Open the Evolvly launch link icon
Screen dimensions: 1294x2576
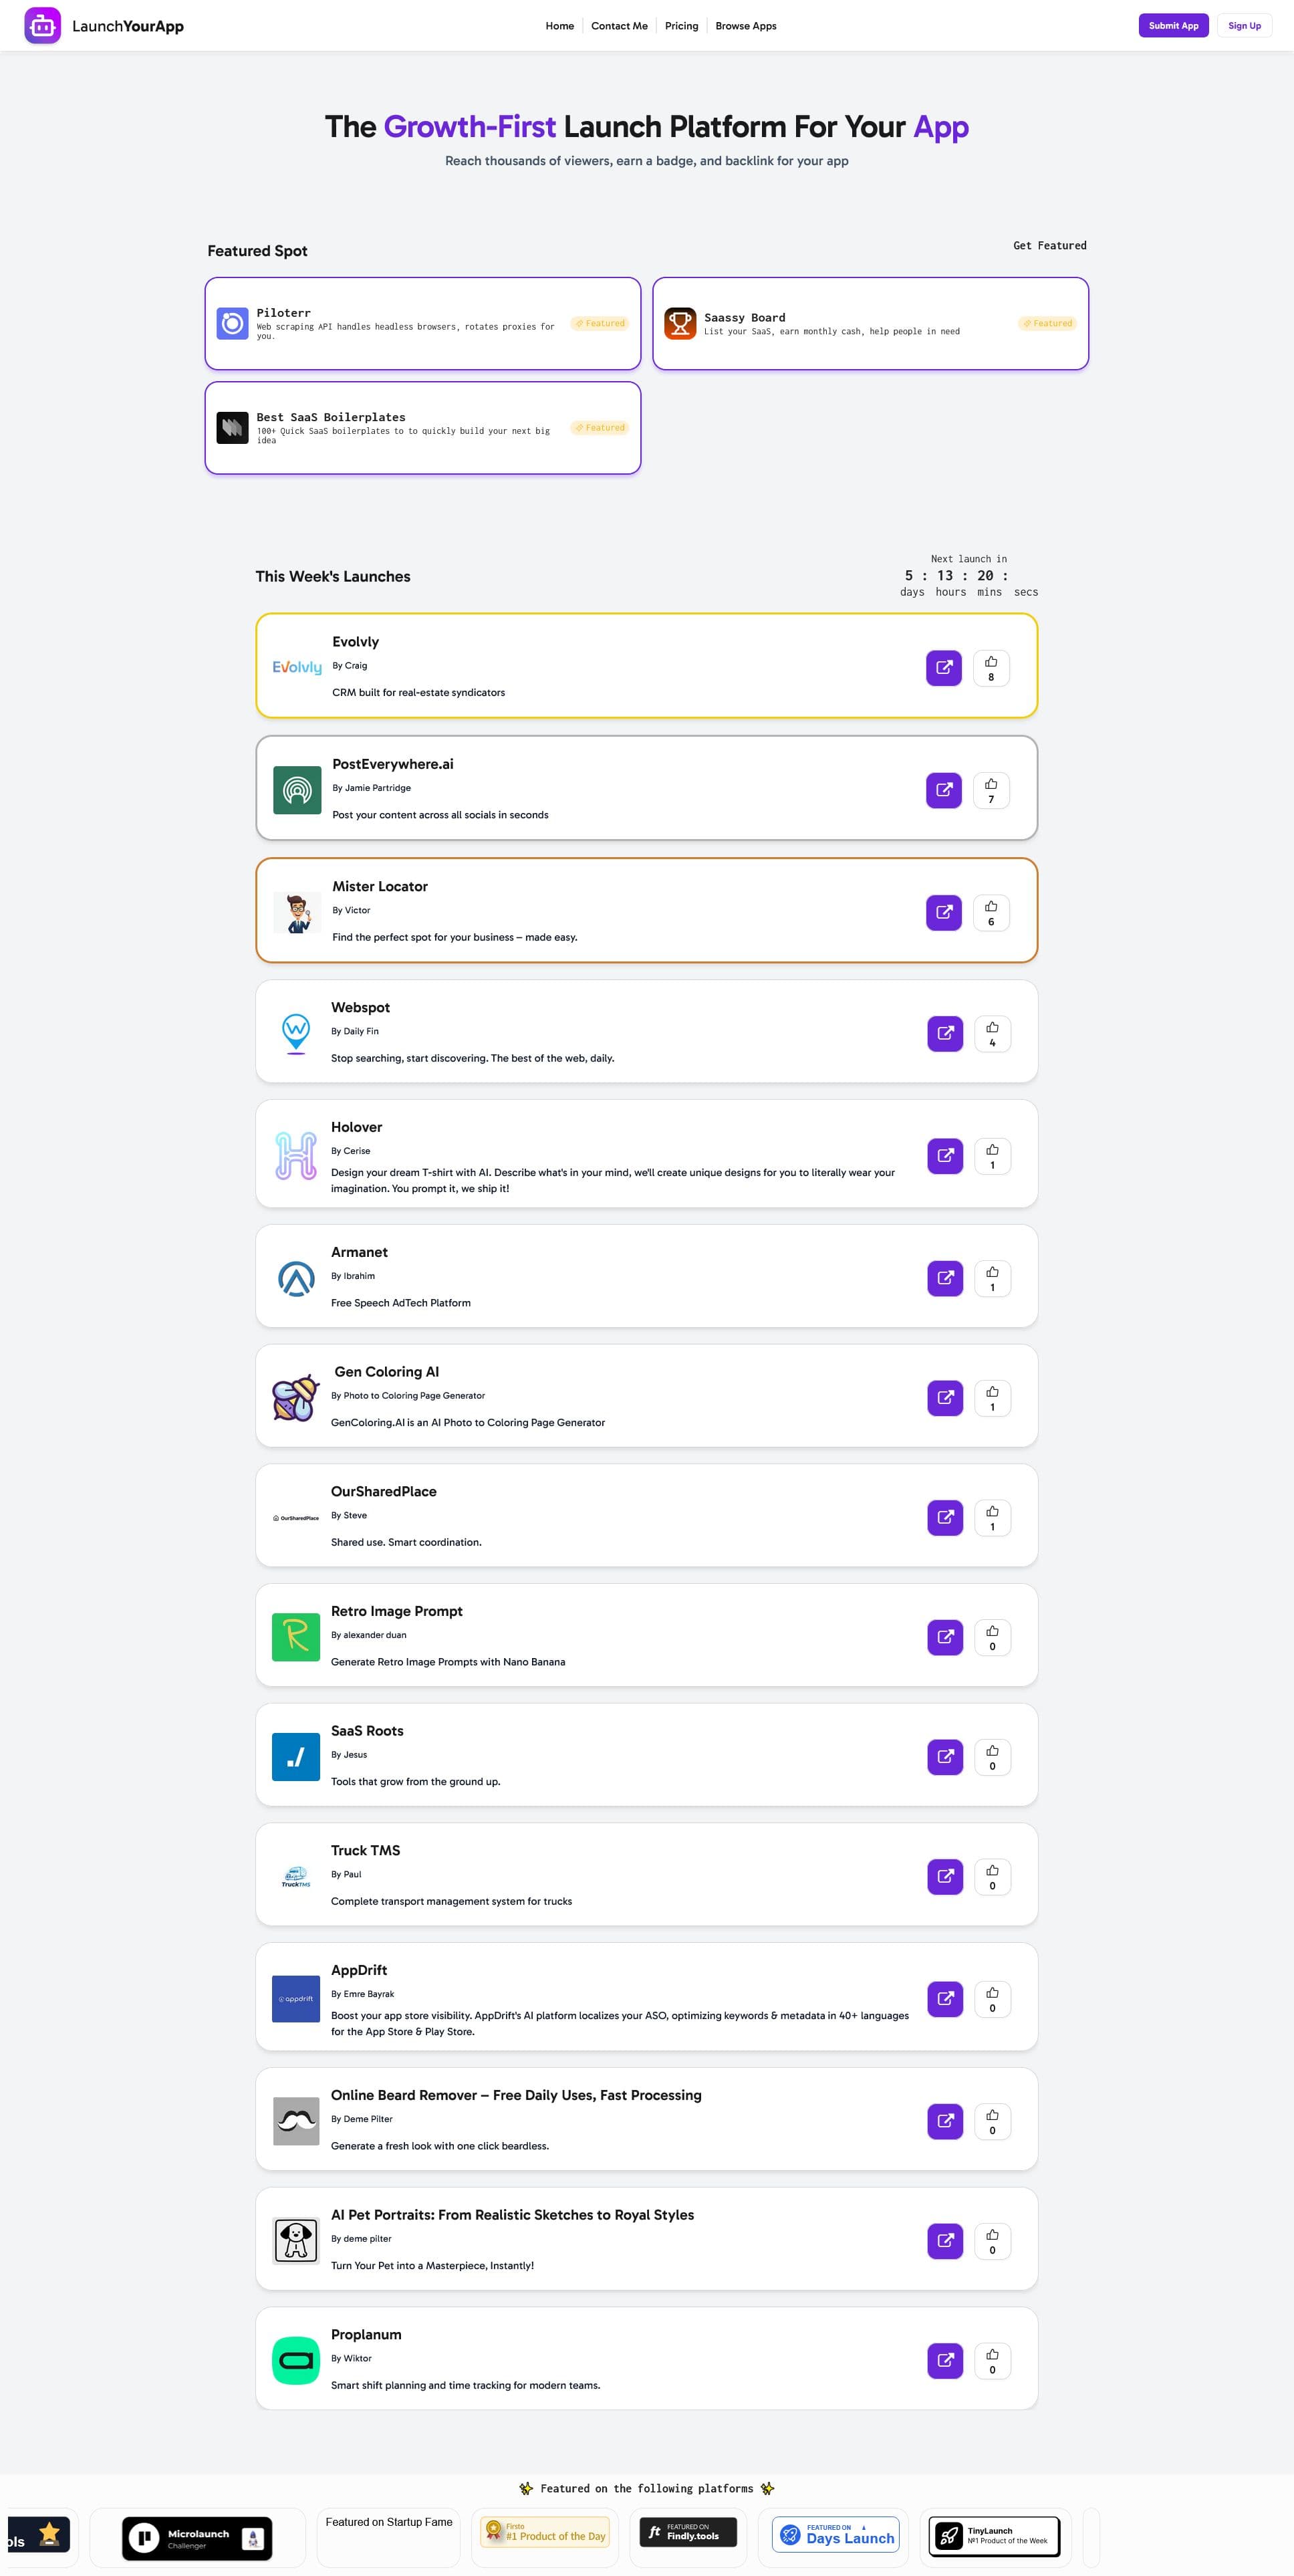[943, 667]
